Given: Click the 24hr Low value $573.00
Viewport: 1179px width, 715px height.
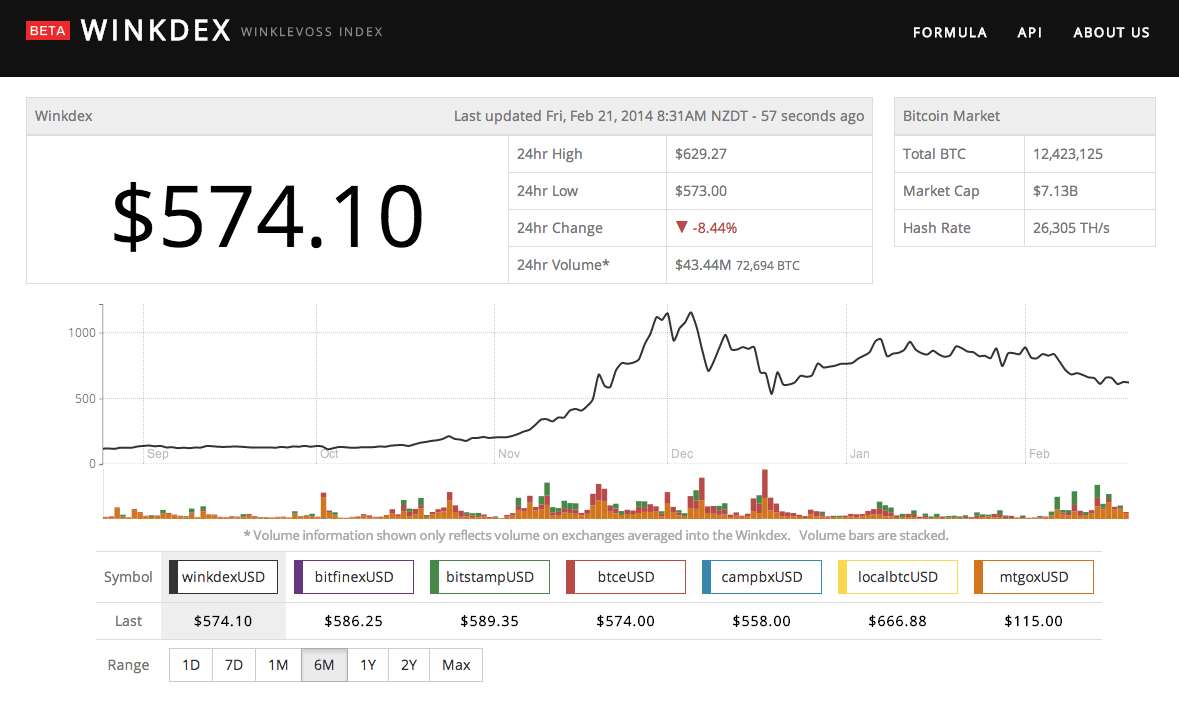Looking at the screenshot, I should click(701, 190).
